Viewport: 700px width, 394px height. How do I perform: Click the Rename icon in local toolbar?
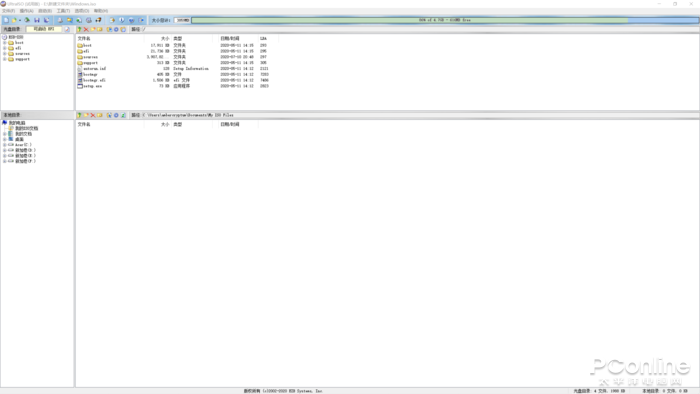(x=100, y=115)
